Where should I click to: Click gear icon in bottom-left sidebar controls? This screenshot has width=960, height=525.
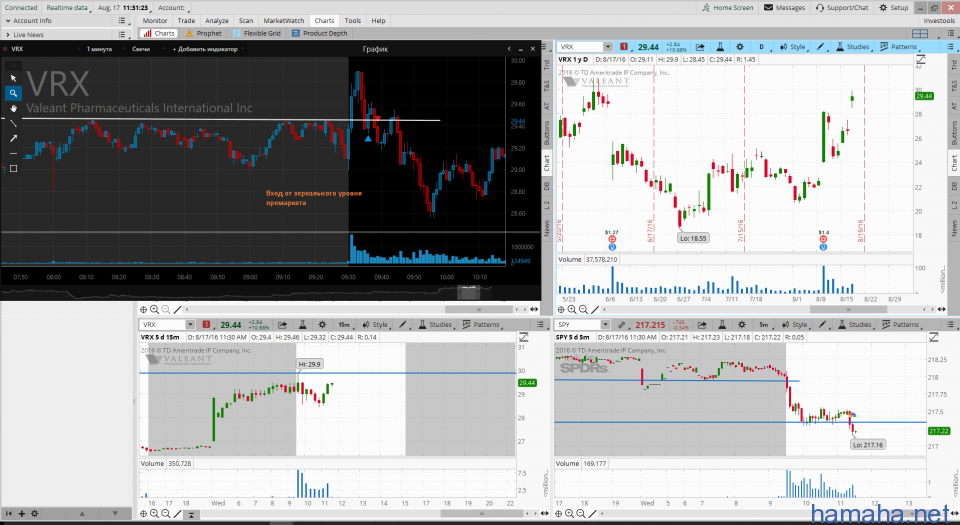(34, 513)
